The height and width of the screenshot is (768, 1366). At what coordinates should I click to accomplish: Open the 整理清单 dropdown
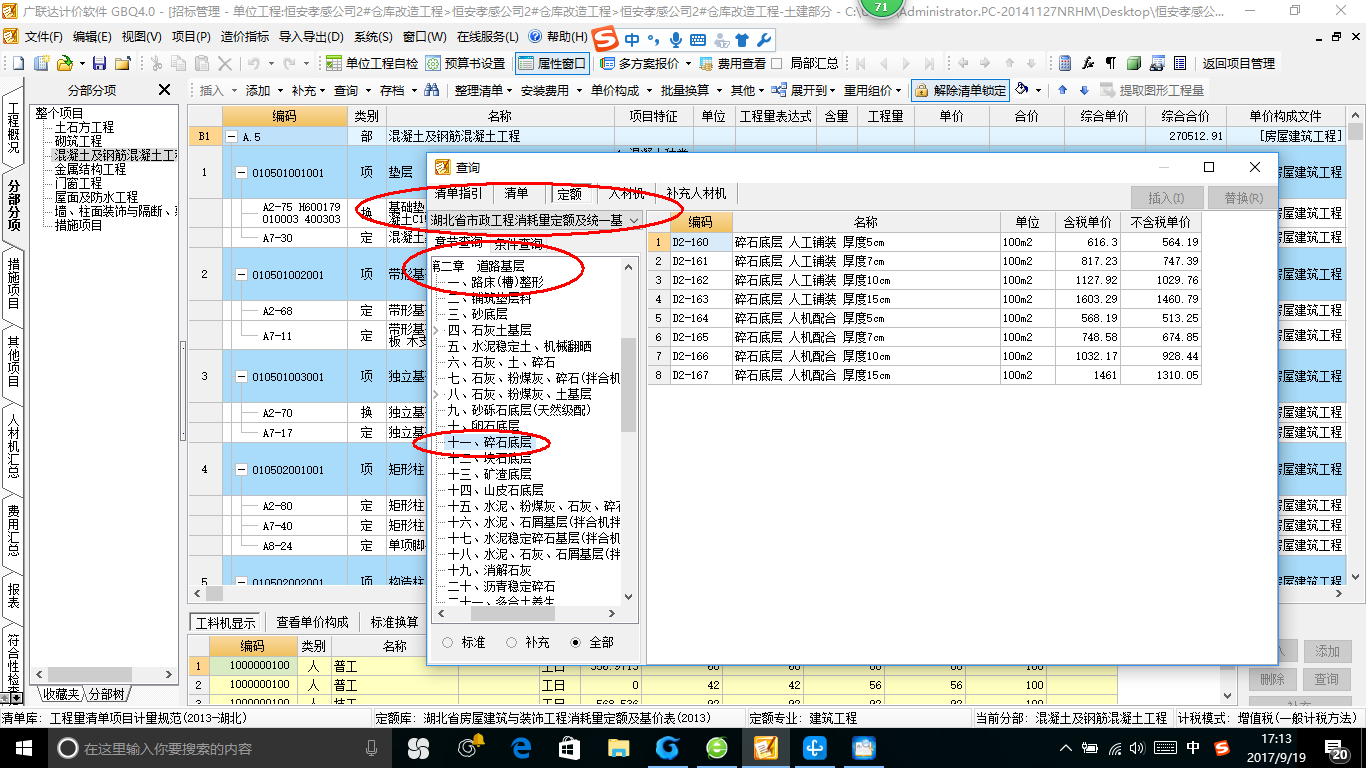pyautogui.click(x=483, y=90)
